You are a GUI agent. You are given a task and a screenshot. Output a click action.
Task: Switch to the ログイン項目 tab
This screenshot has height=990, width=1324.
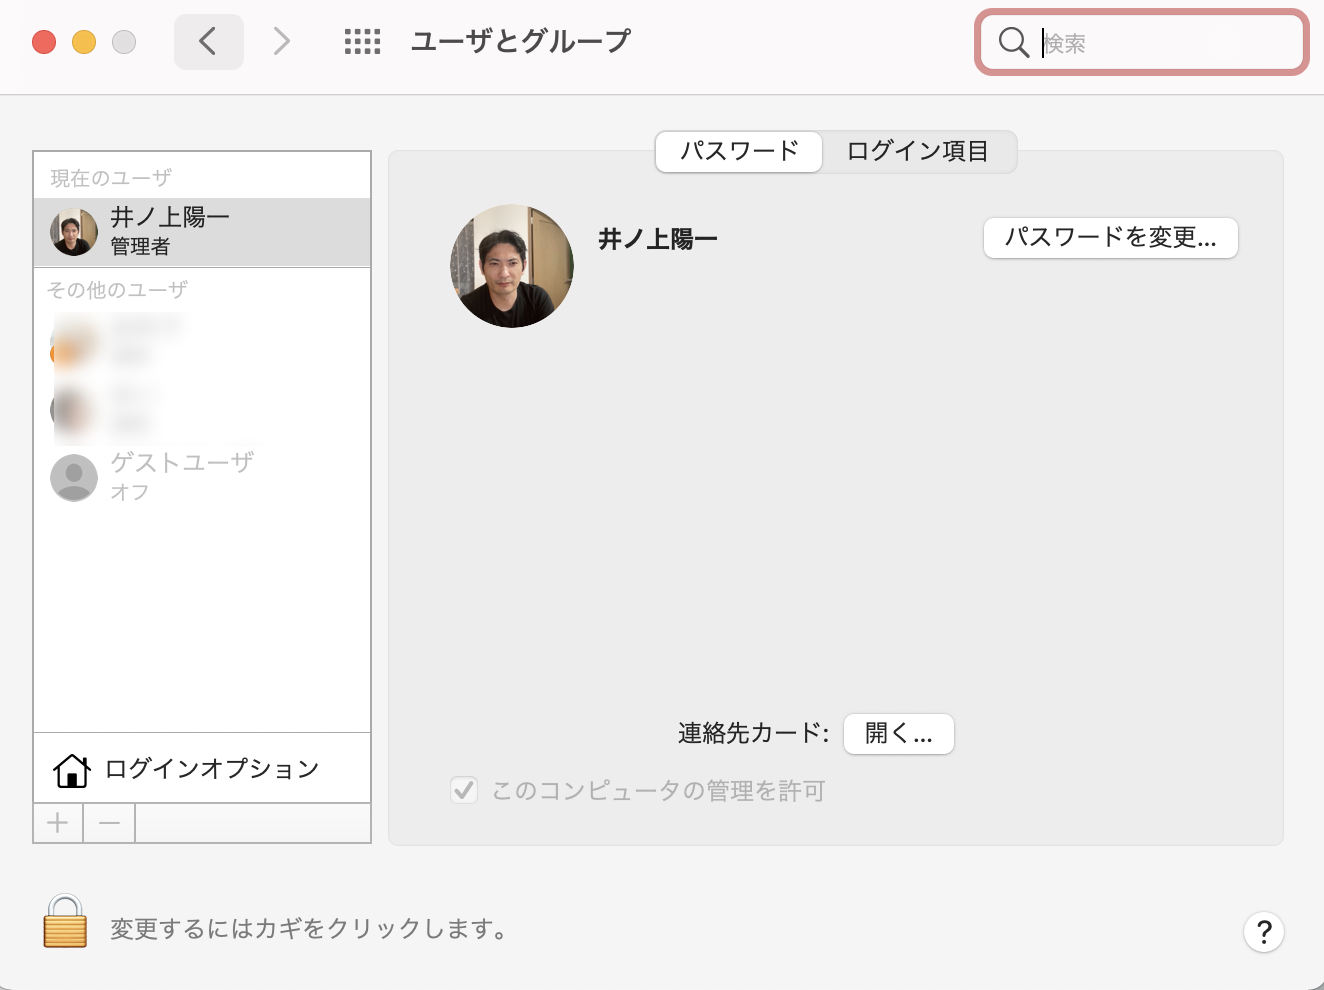(x=917, y=151)
